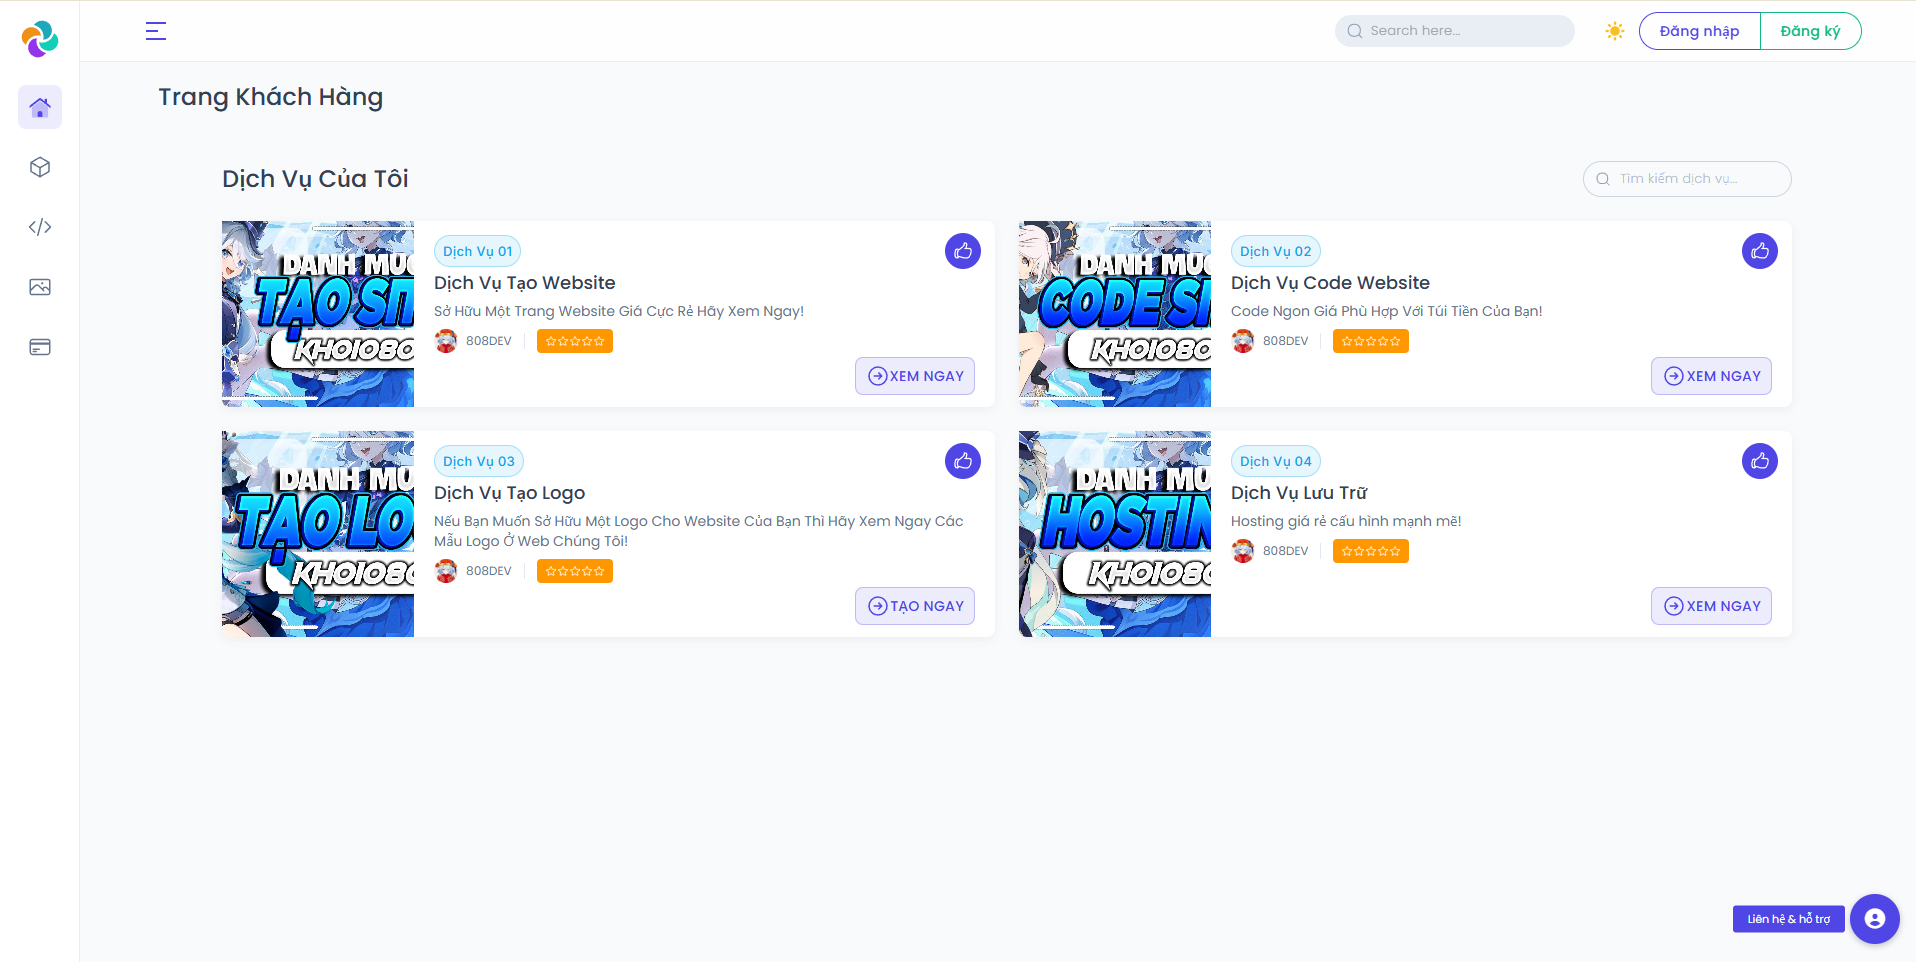Select the code brackets sidebar icon
Image resolution: width=1916 pixels, height=962 pixels.
click(x=40, y=227)
